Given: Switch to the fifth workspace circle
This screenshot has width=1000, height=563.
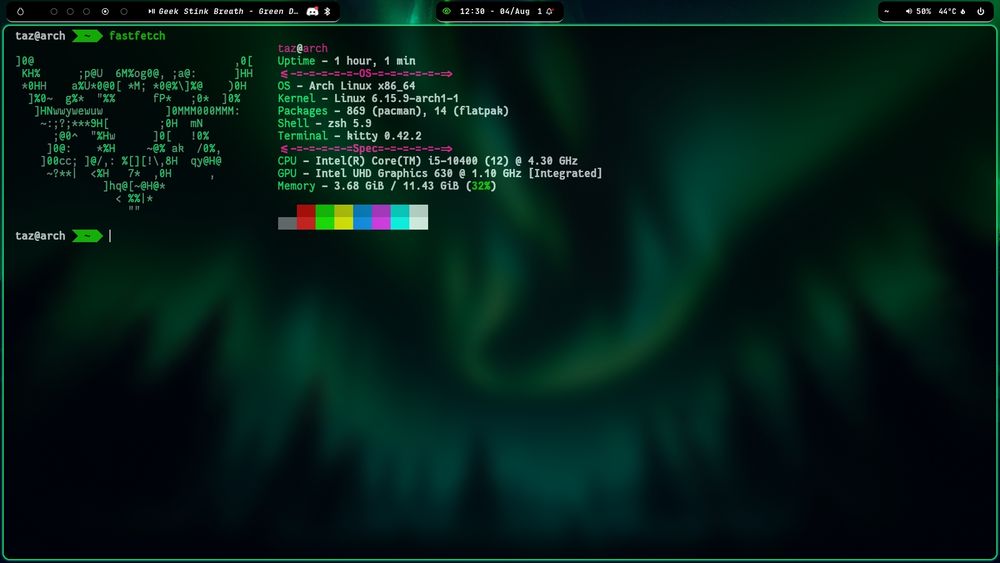Looking at the screenshot, I should (x=124, y=11).
